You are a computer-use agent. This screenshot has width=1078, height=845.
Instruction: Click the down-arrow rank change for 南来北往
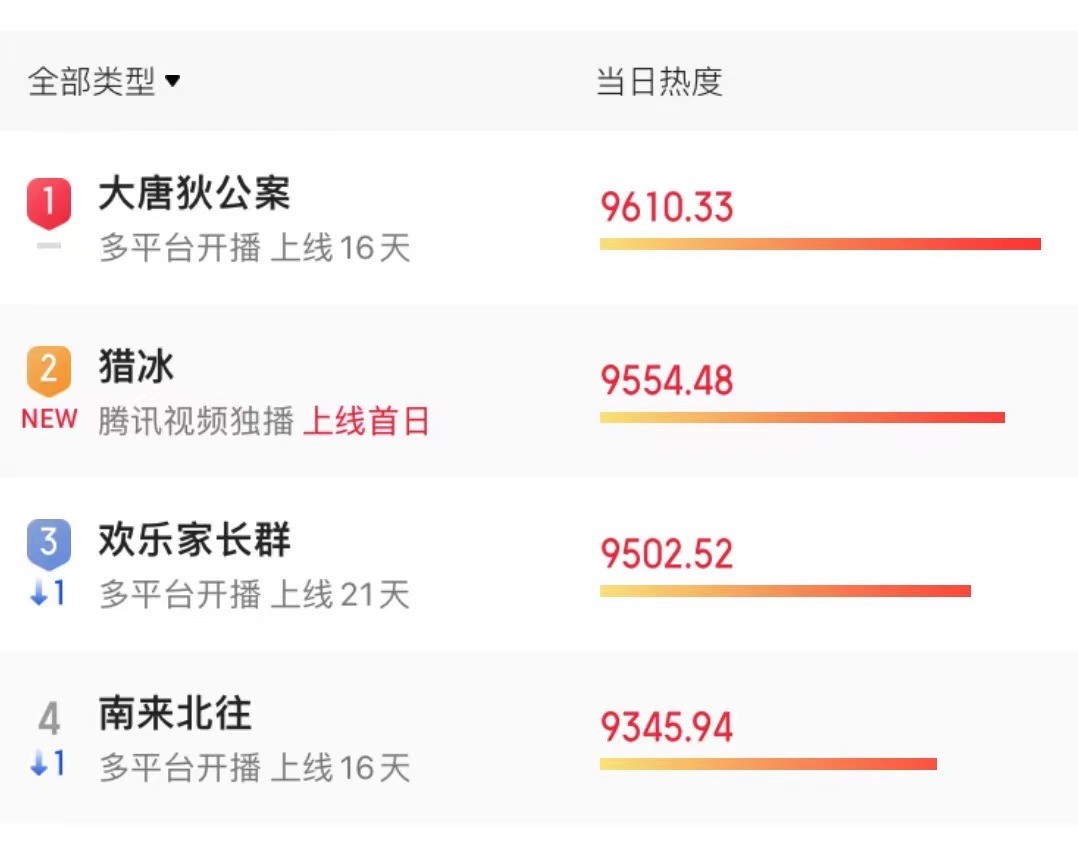(x=48, y=764)
